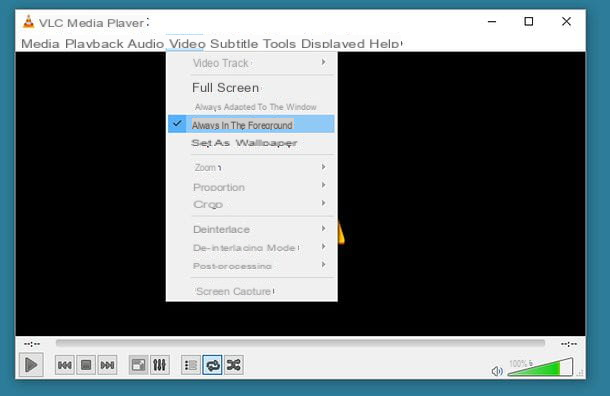
Task: Stop playback with the Stop button
Action: point(86,365)
